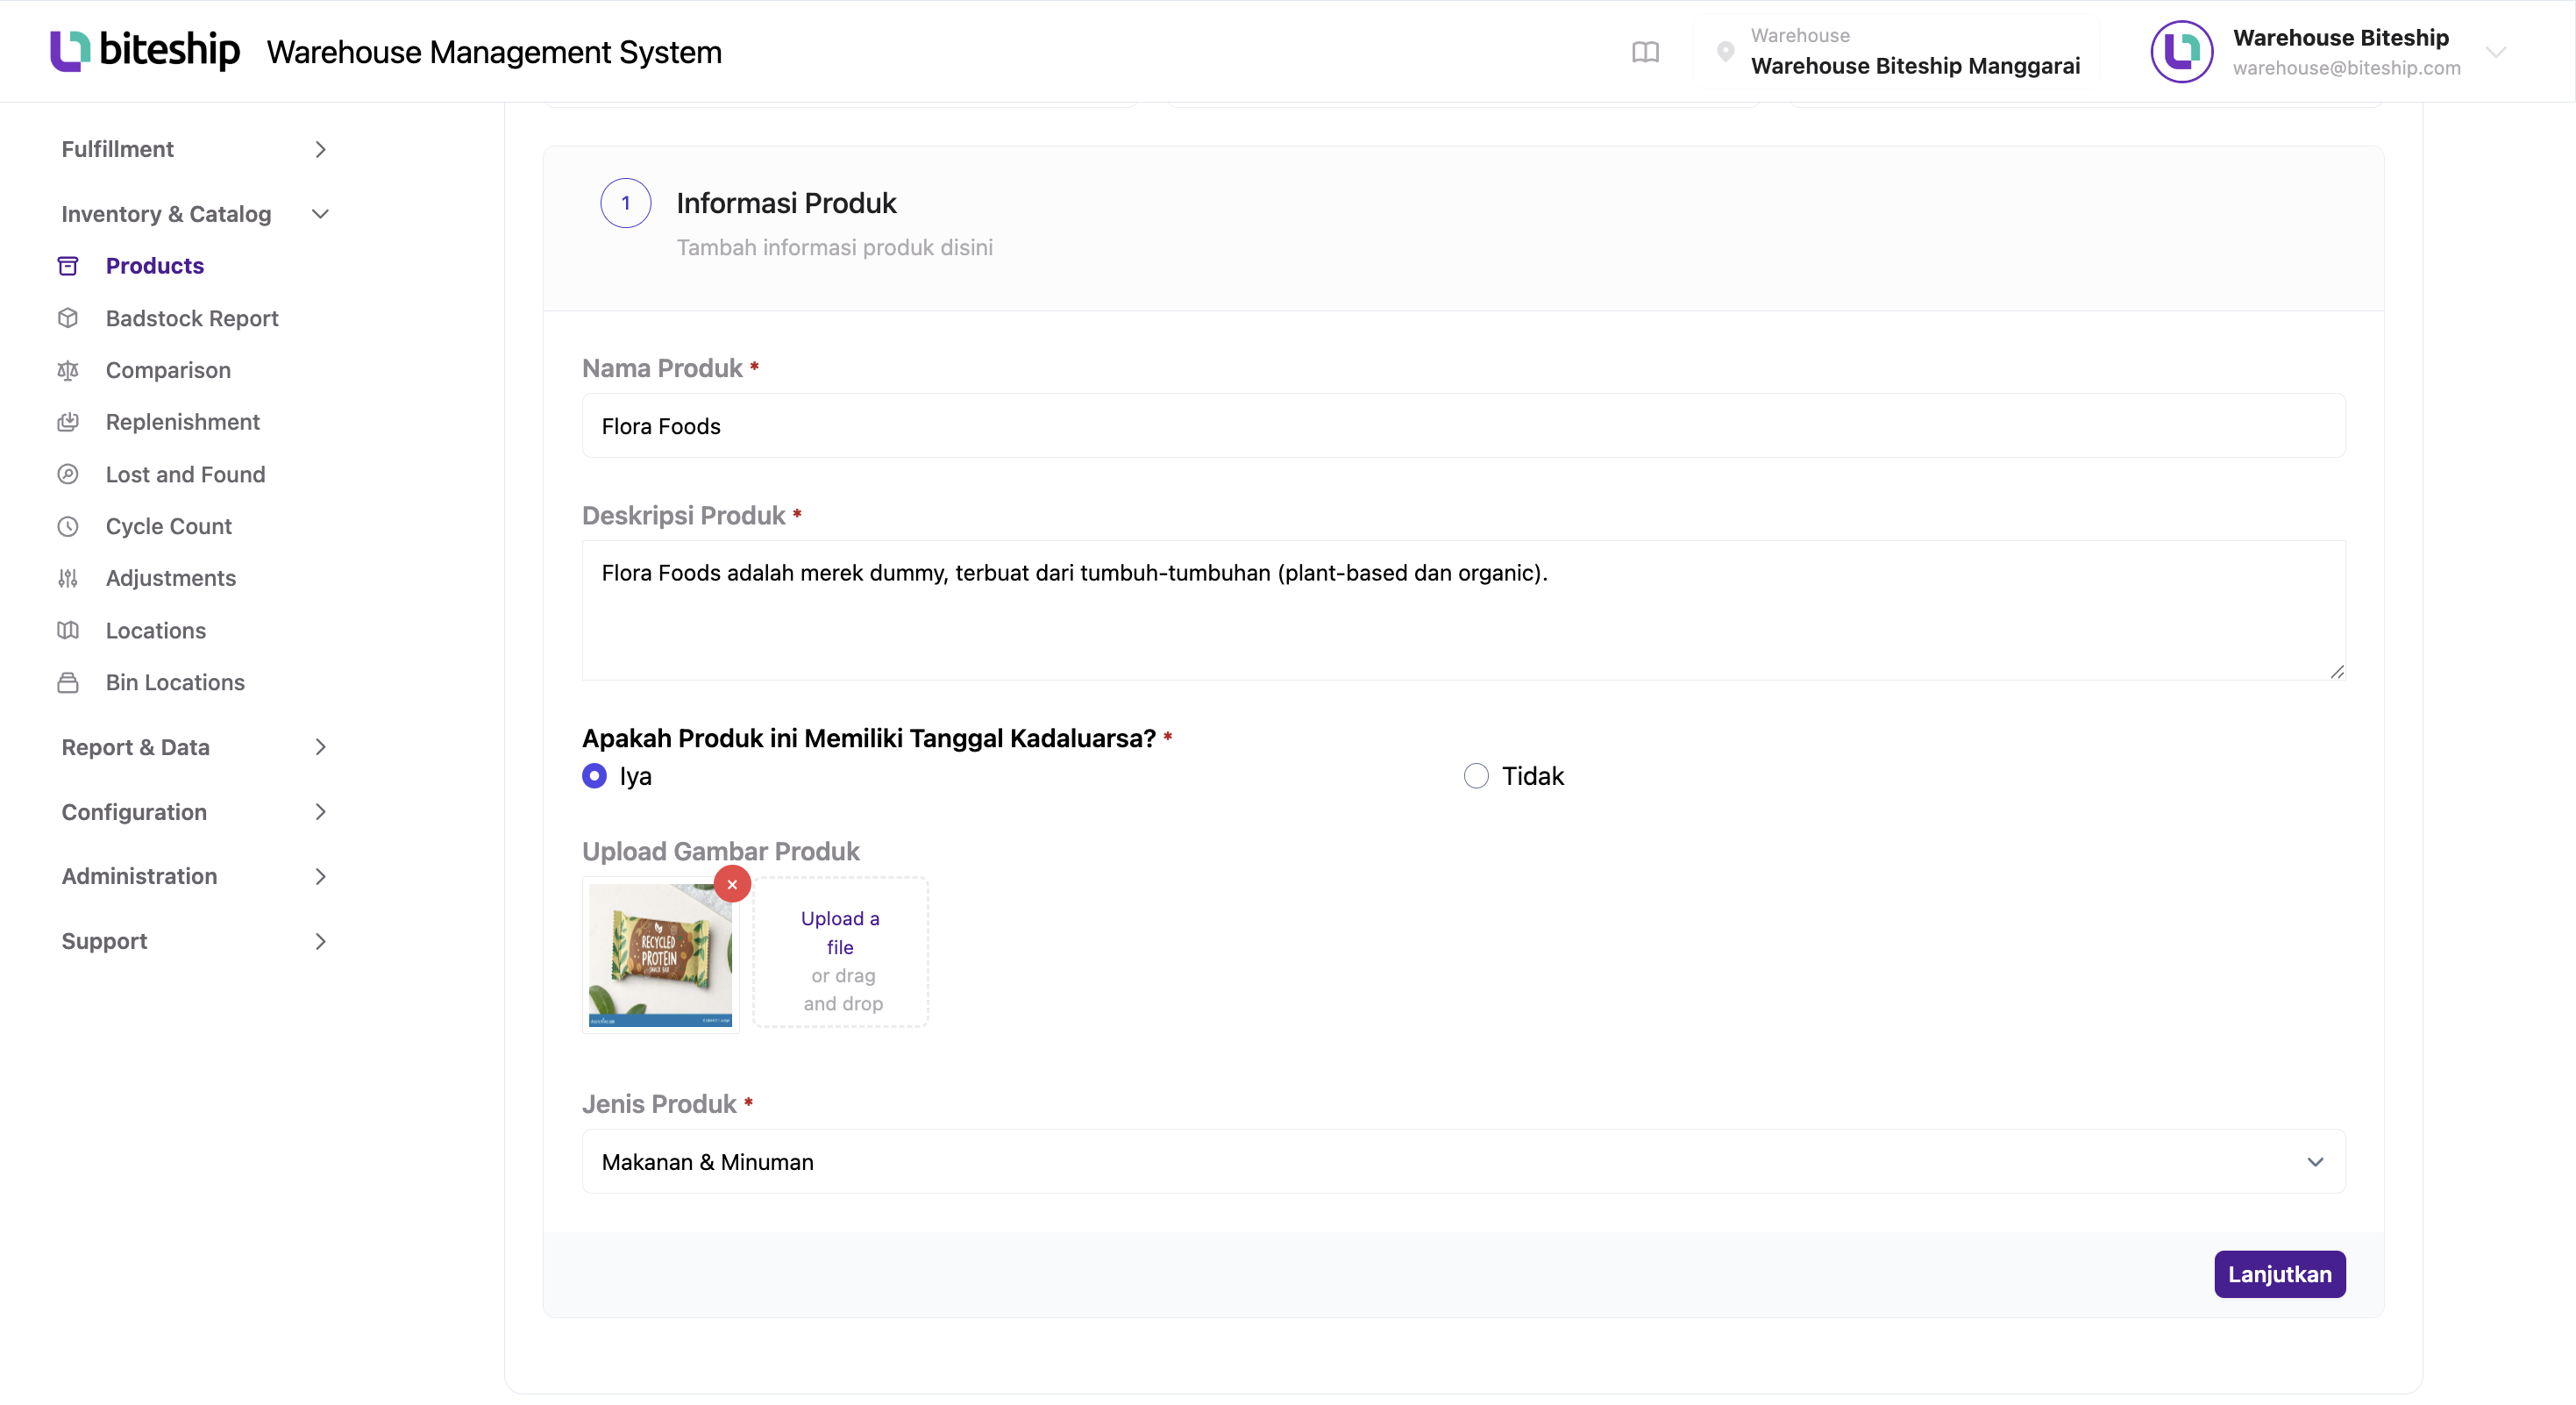Click the protein bar product thumbnail

661,955
